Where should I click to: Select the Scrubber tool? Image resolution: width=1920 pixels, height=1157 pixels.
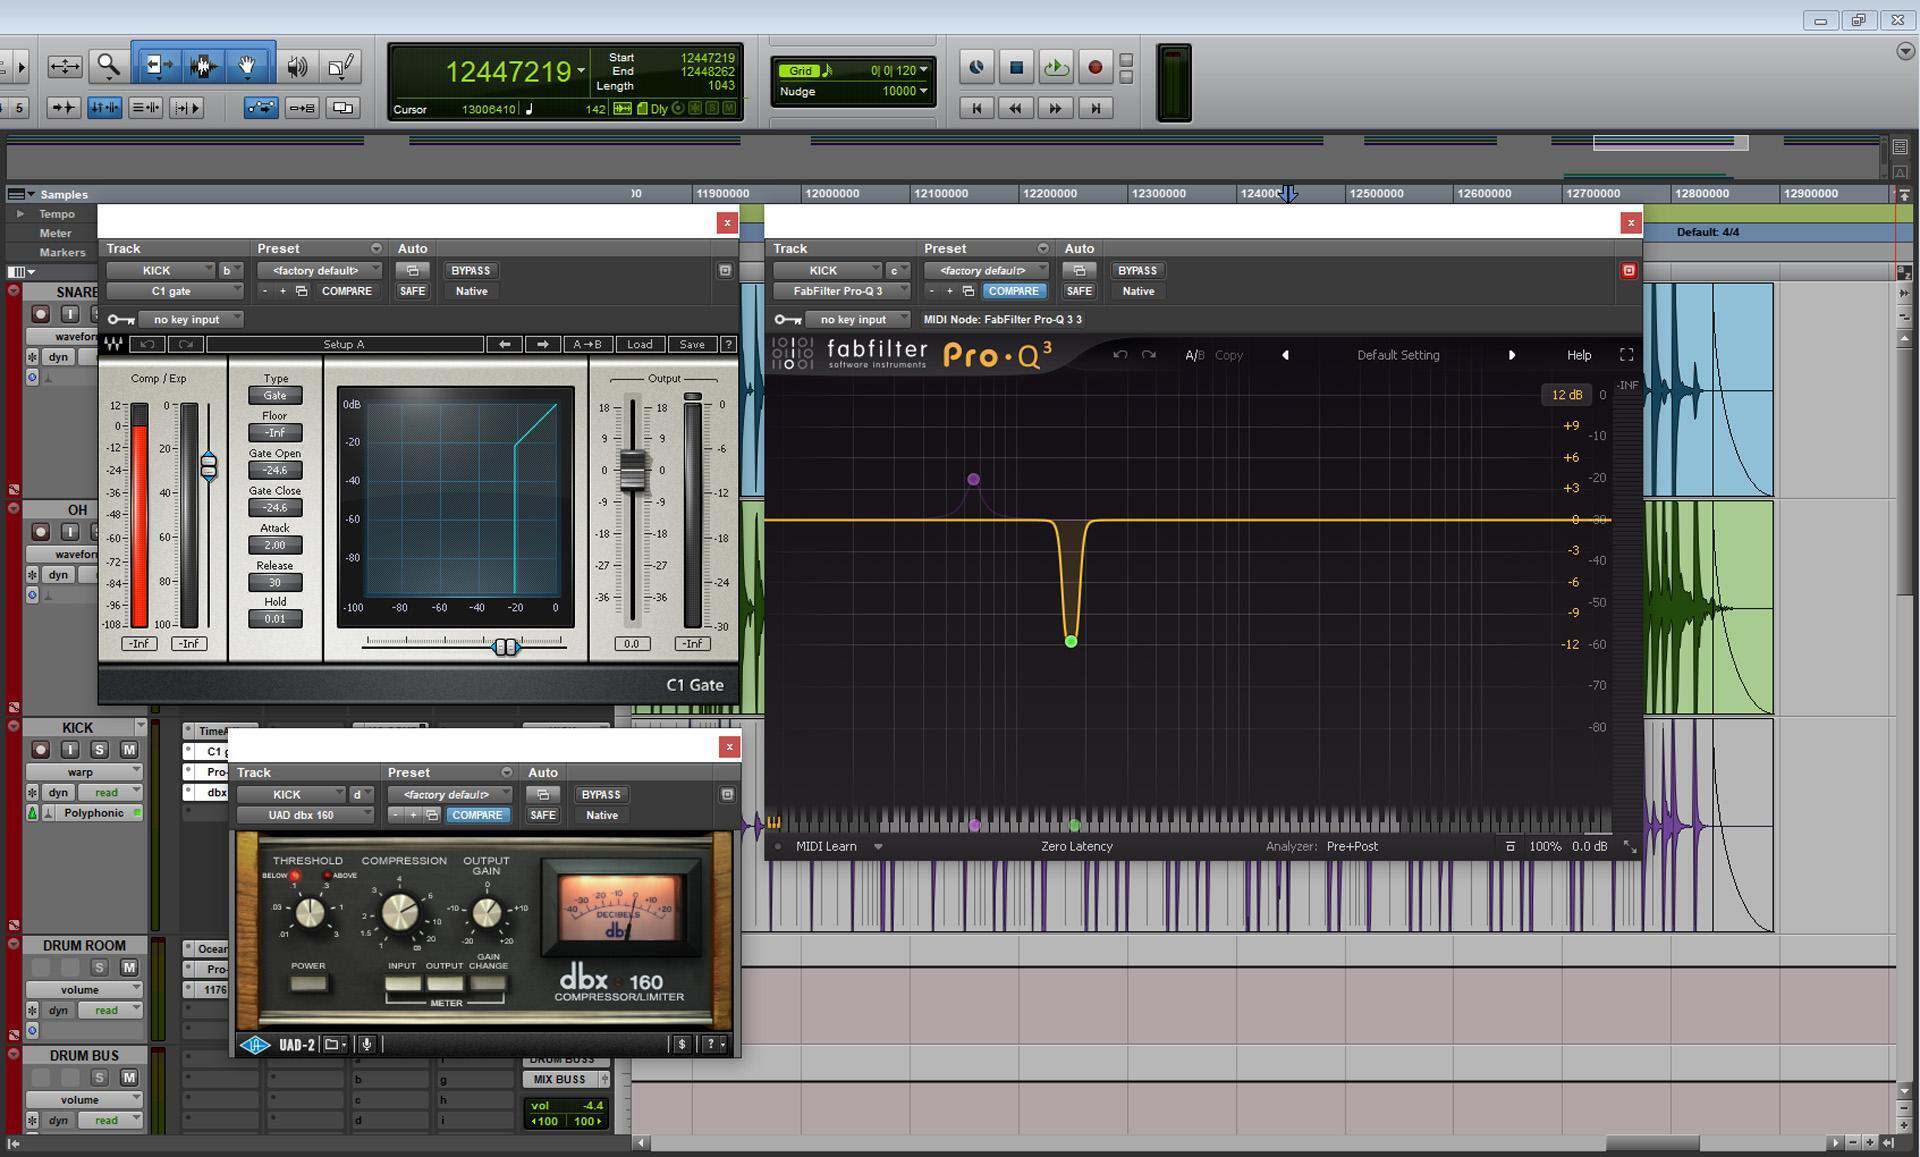point(296,67)
